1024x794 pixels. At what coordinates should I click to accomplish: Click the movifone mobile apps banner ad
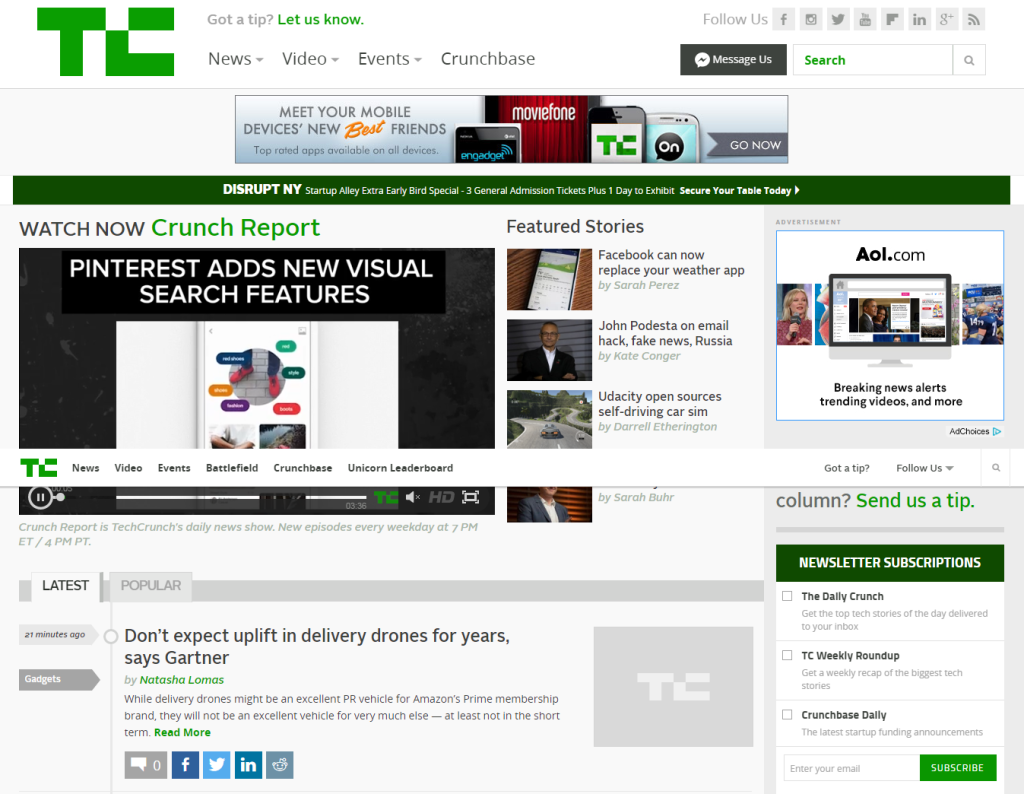pos(511,129)
